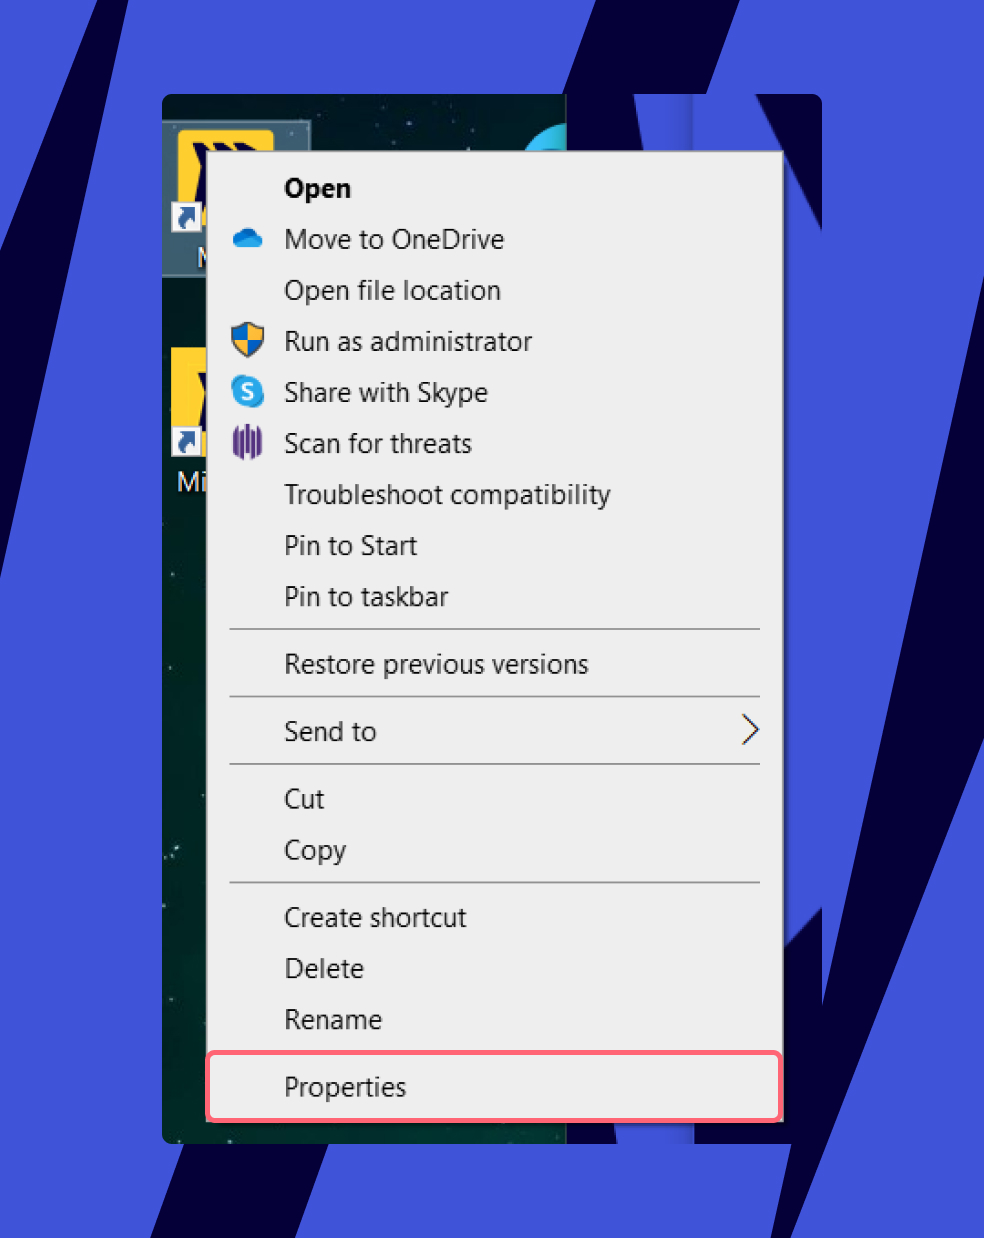Select Restore previous versions
The image size is (984, 1238).
(436, 665)
